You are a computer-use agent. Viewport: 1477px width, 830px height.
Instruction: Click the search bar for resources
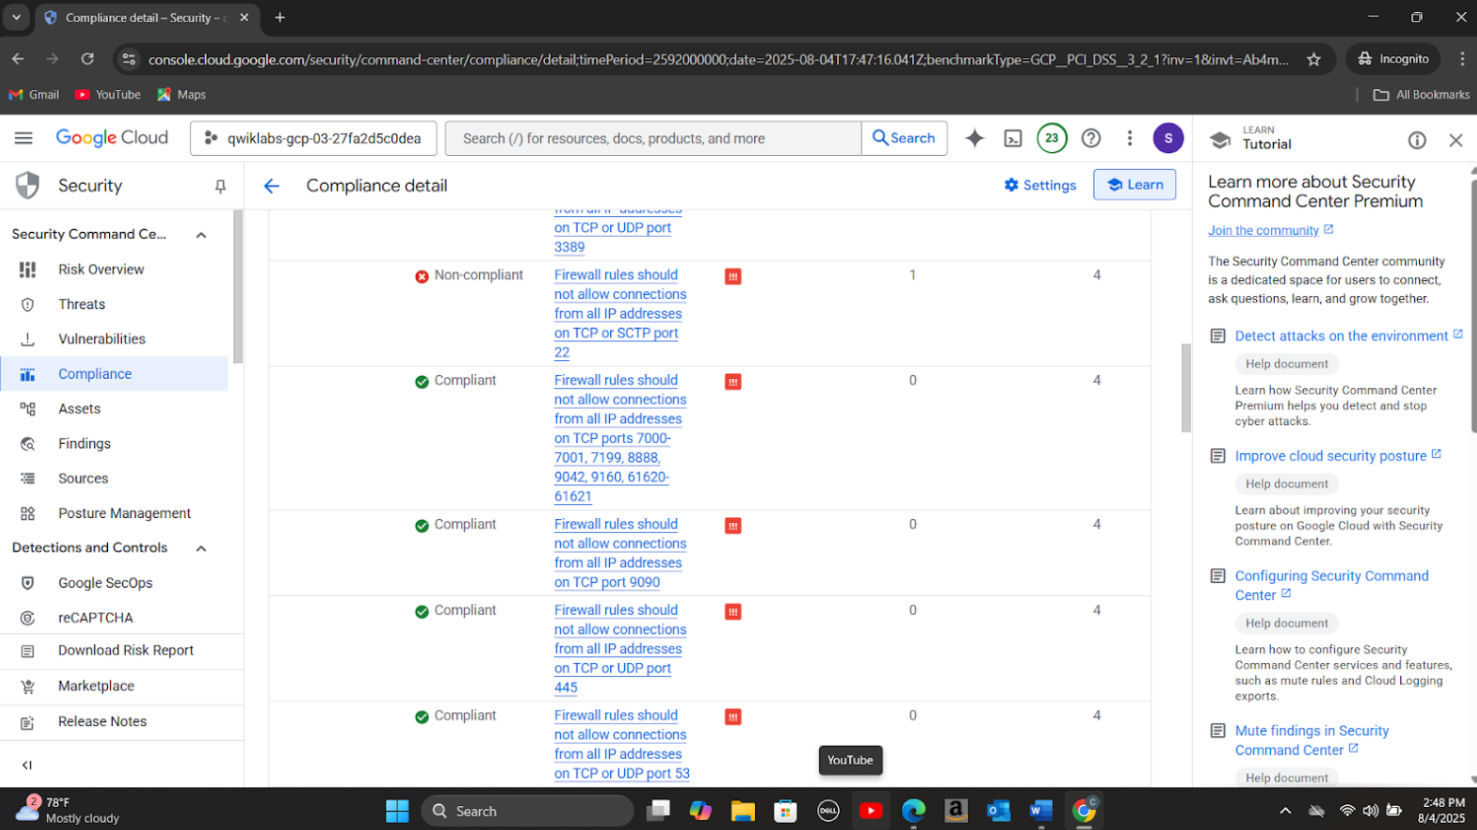click(652, 138)
